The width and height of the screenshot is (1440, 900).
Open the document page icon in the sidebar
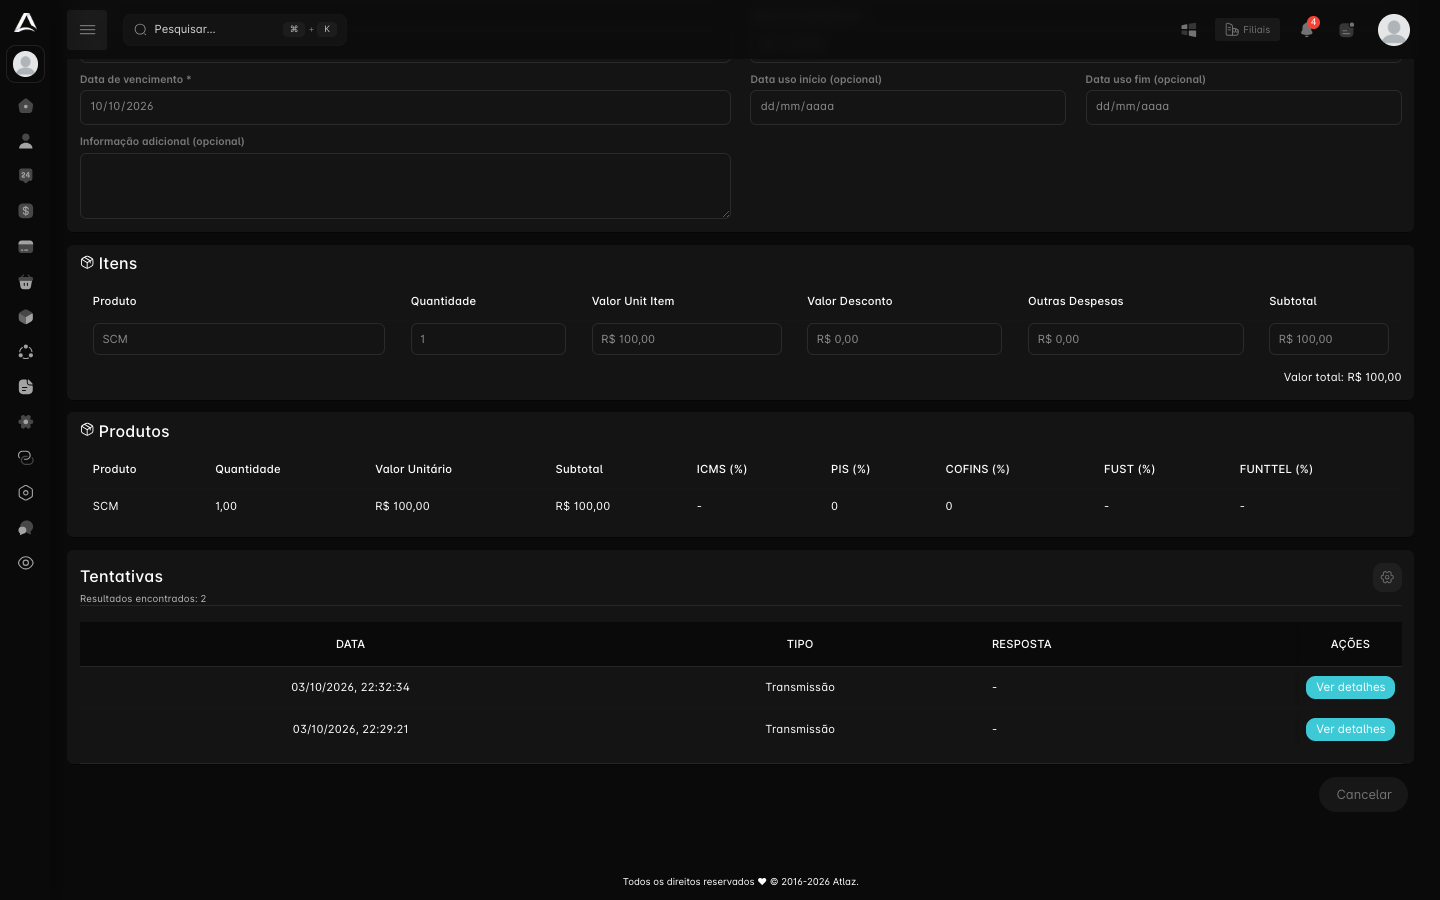click(26, 387)
